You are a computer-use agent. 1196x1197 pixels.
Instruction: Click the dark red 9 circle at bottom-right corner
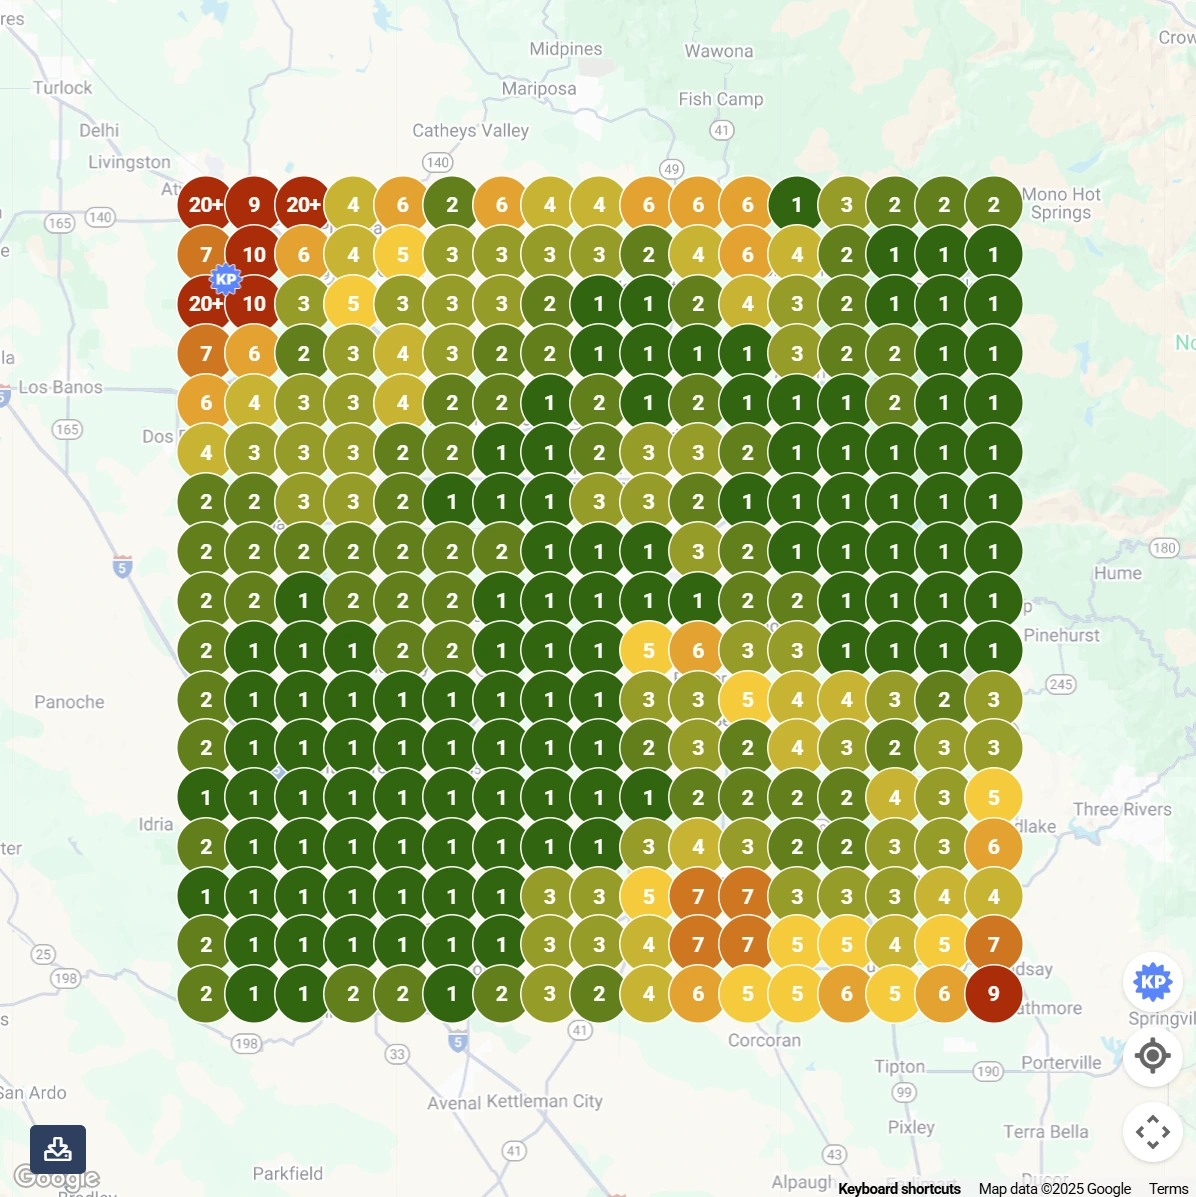click(993, 993)
